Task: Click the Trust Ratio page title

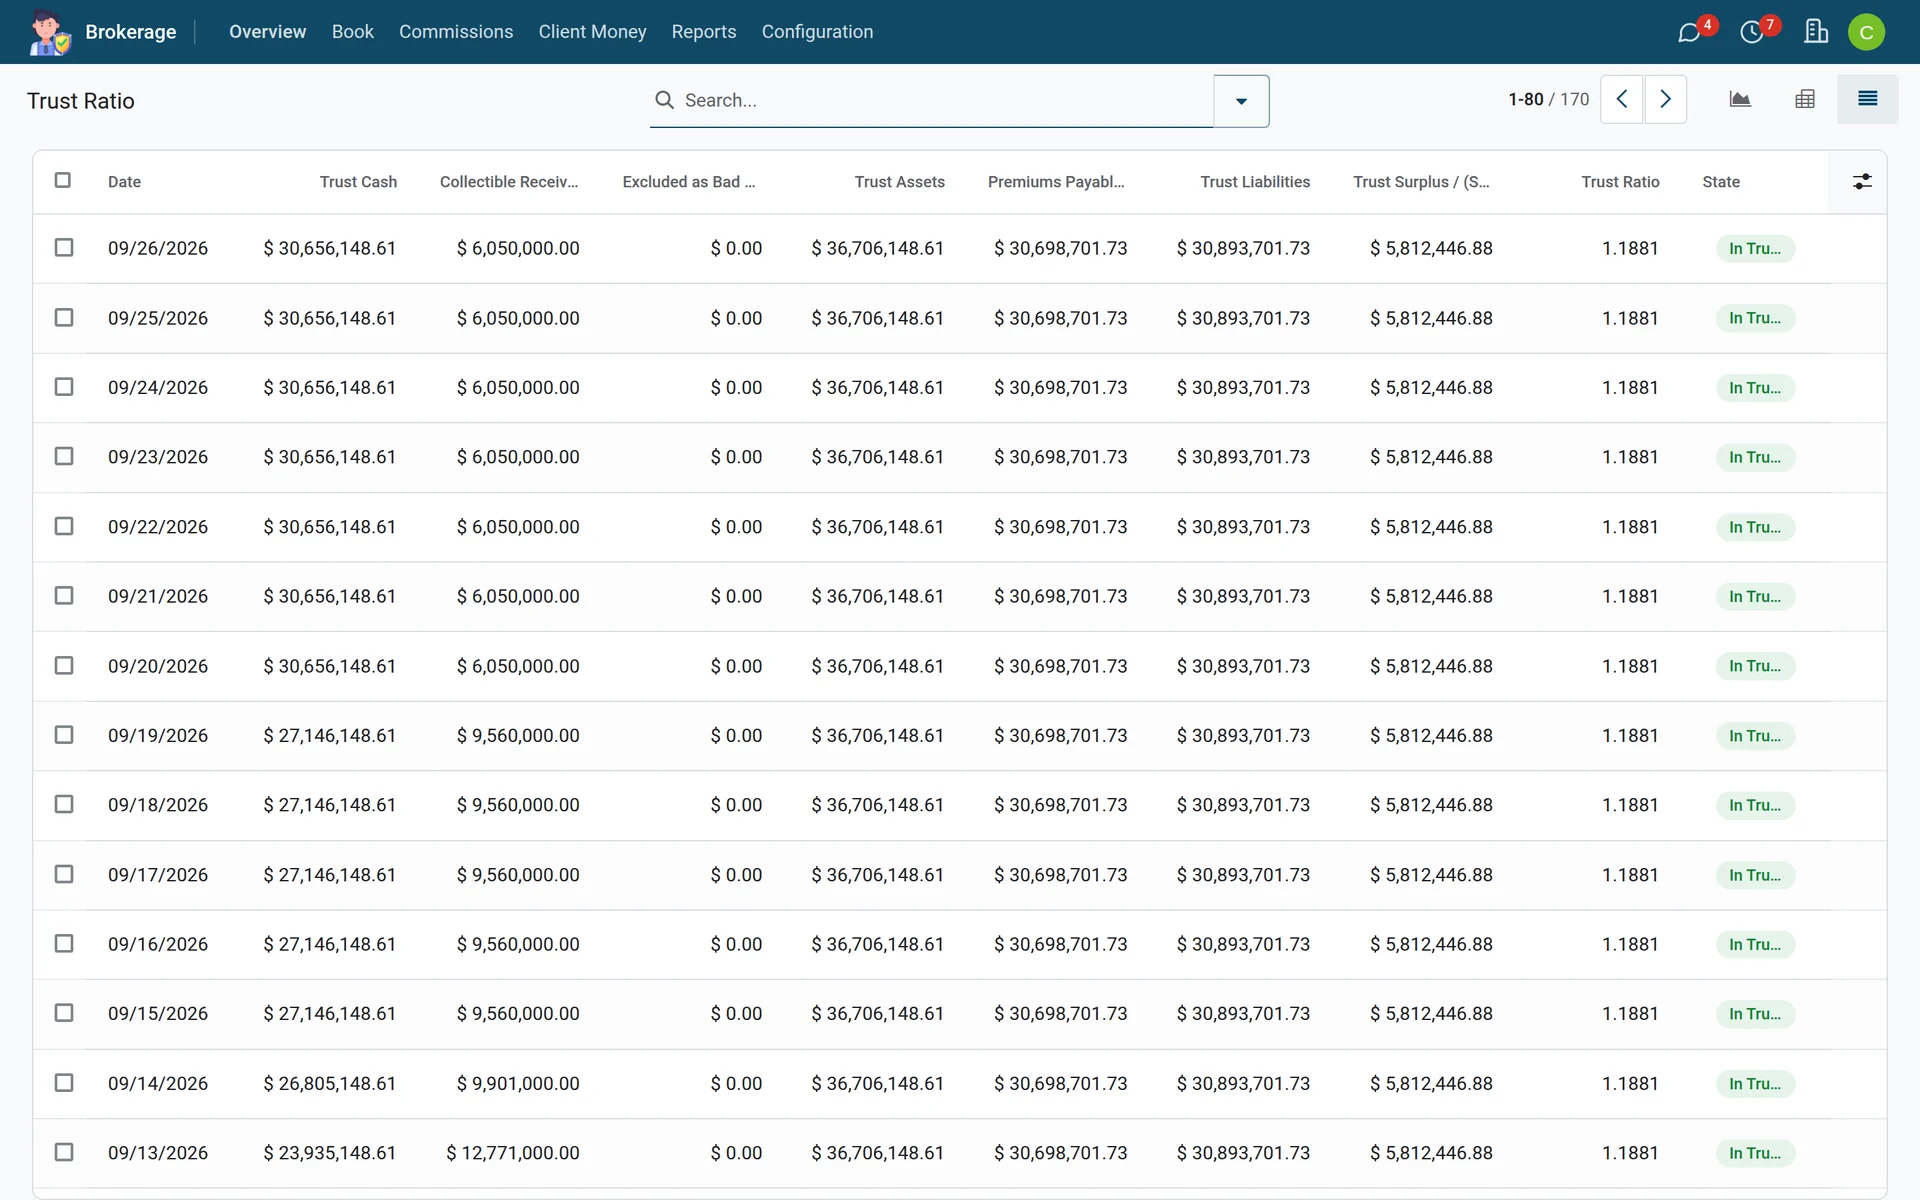Action: click(81, 101)
